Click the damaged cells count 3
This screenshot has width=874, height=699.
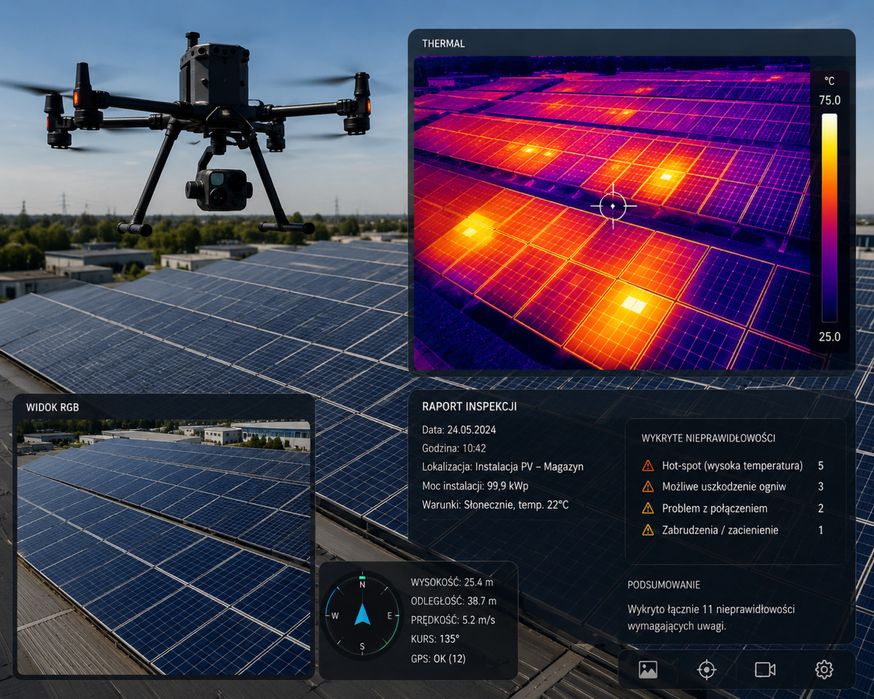pyautogui.click(x=820, y=487)
